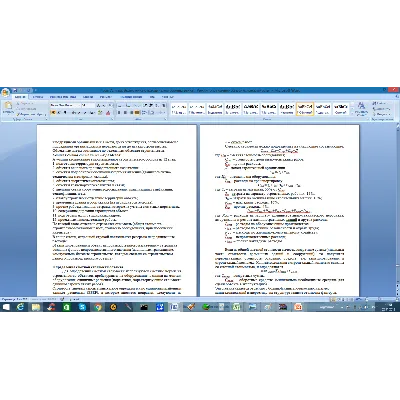Click the vertical scrollbar of document
Image resolution: width=400 pixels, height=400 pixels.
pos(398,210)
